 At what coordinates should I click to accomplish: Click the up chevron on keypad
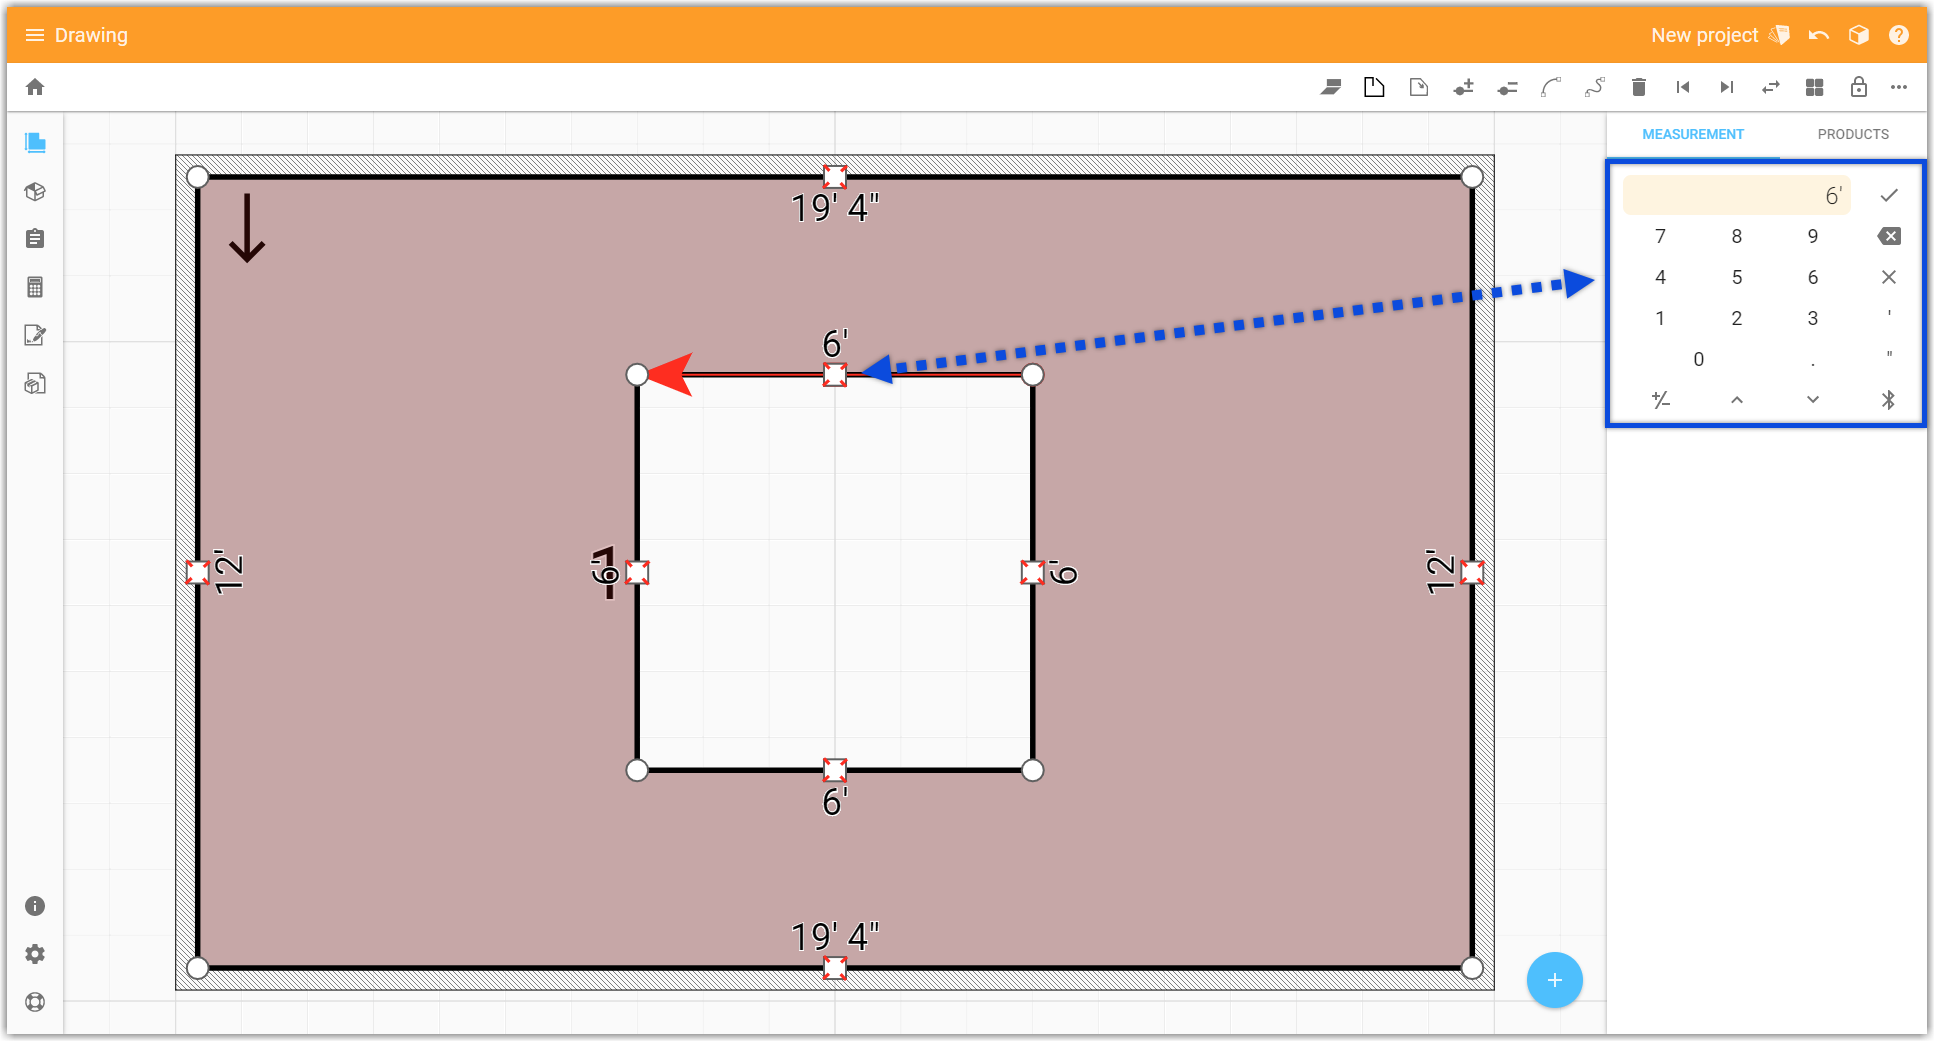point(1737,400)
